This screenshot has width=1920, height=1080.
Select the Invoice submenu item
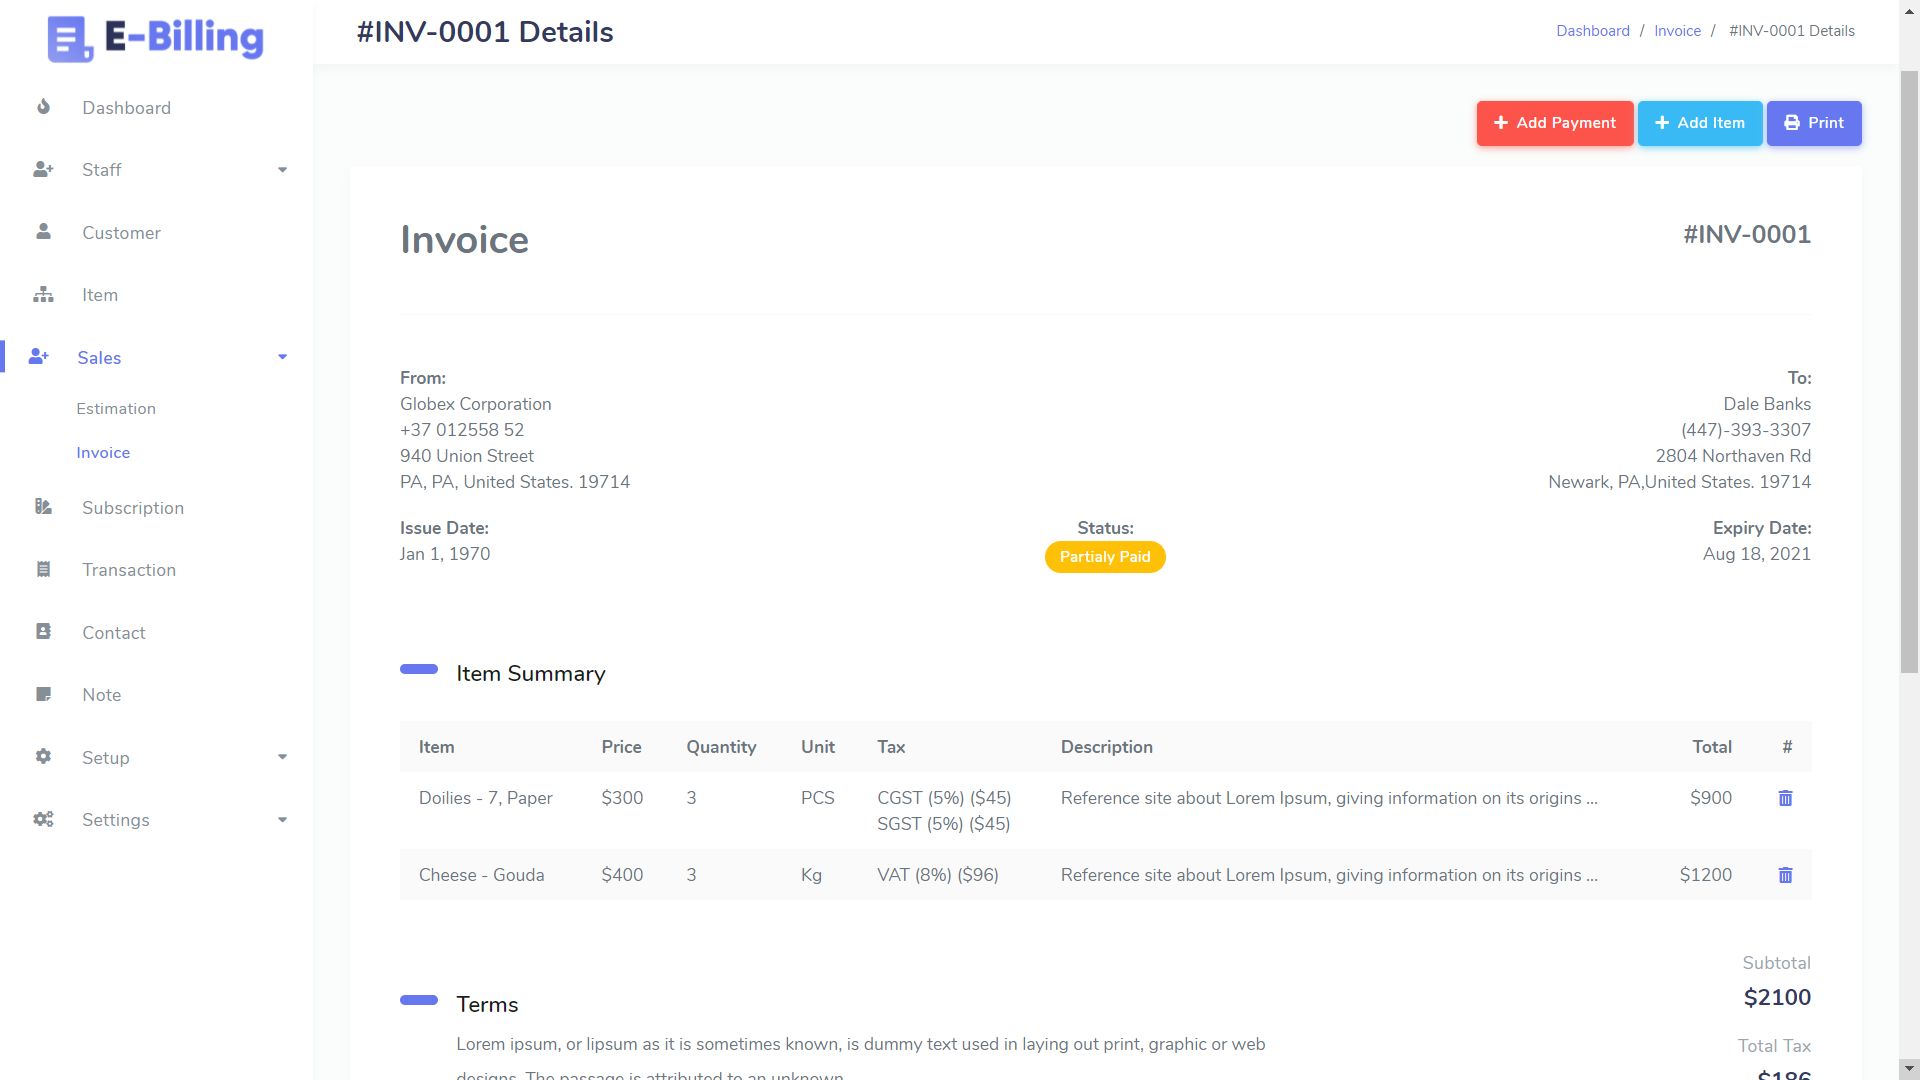coord(103,453)
